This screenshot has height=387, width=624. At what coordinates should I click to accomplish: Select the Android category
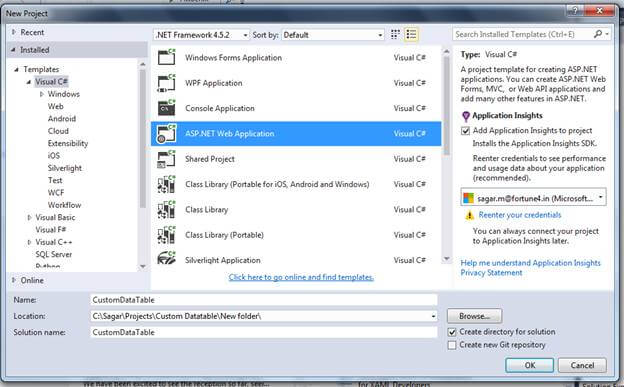(x=62, y=119)
